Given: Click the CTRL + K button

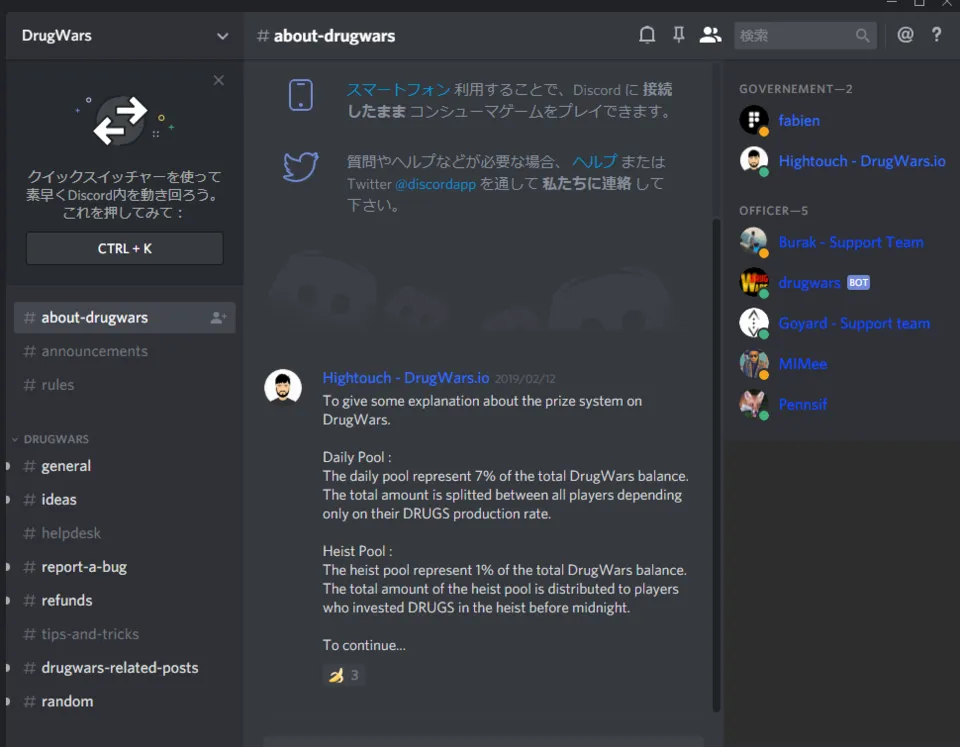Looking at the screenshot, I should pyautogui.click(x=124, y=249).
